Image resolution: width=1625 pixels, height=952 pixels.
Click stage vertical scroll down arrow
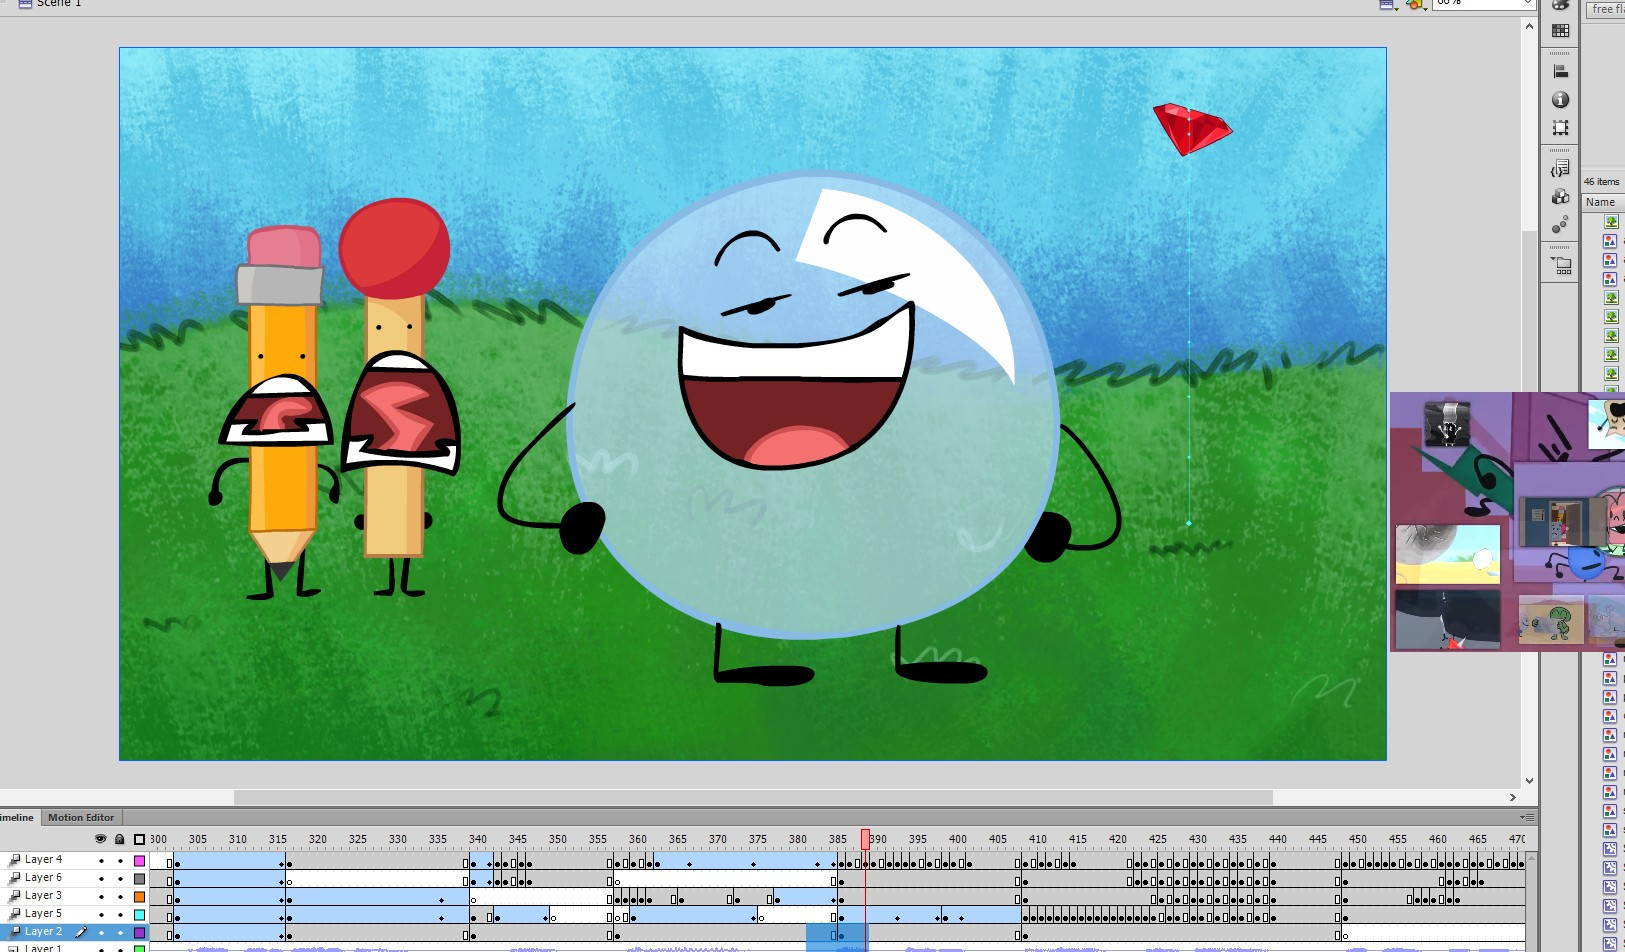pos(1529,781)
